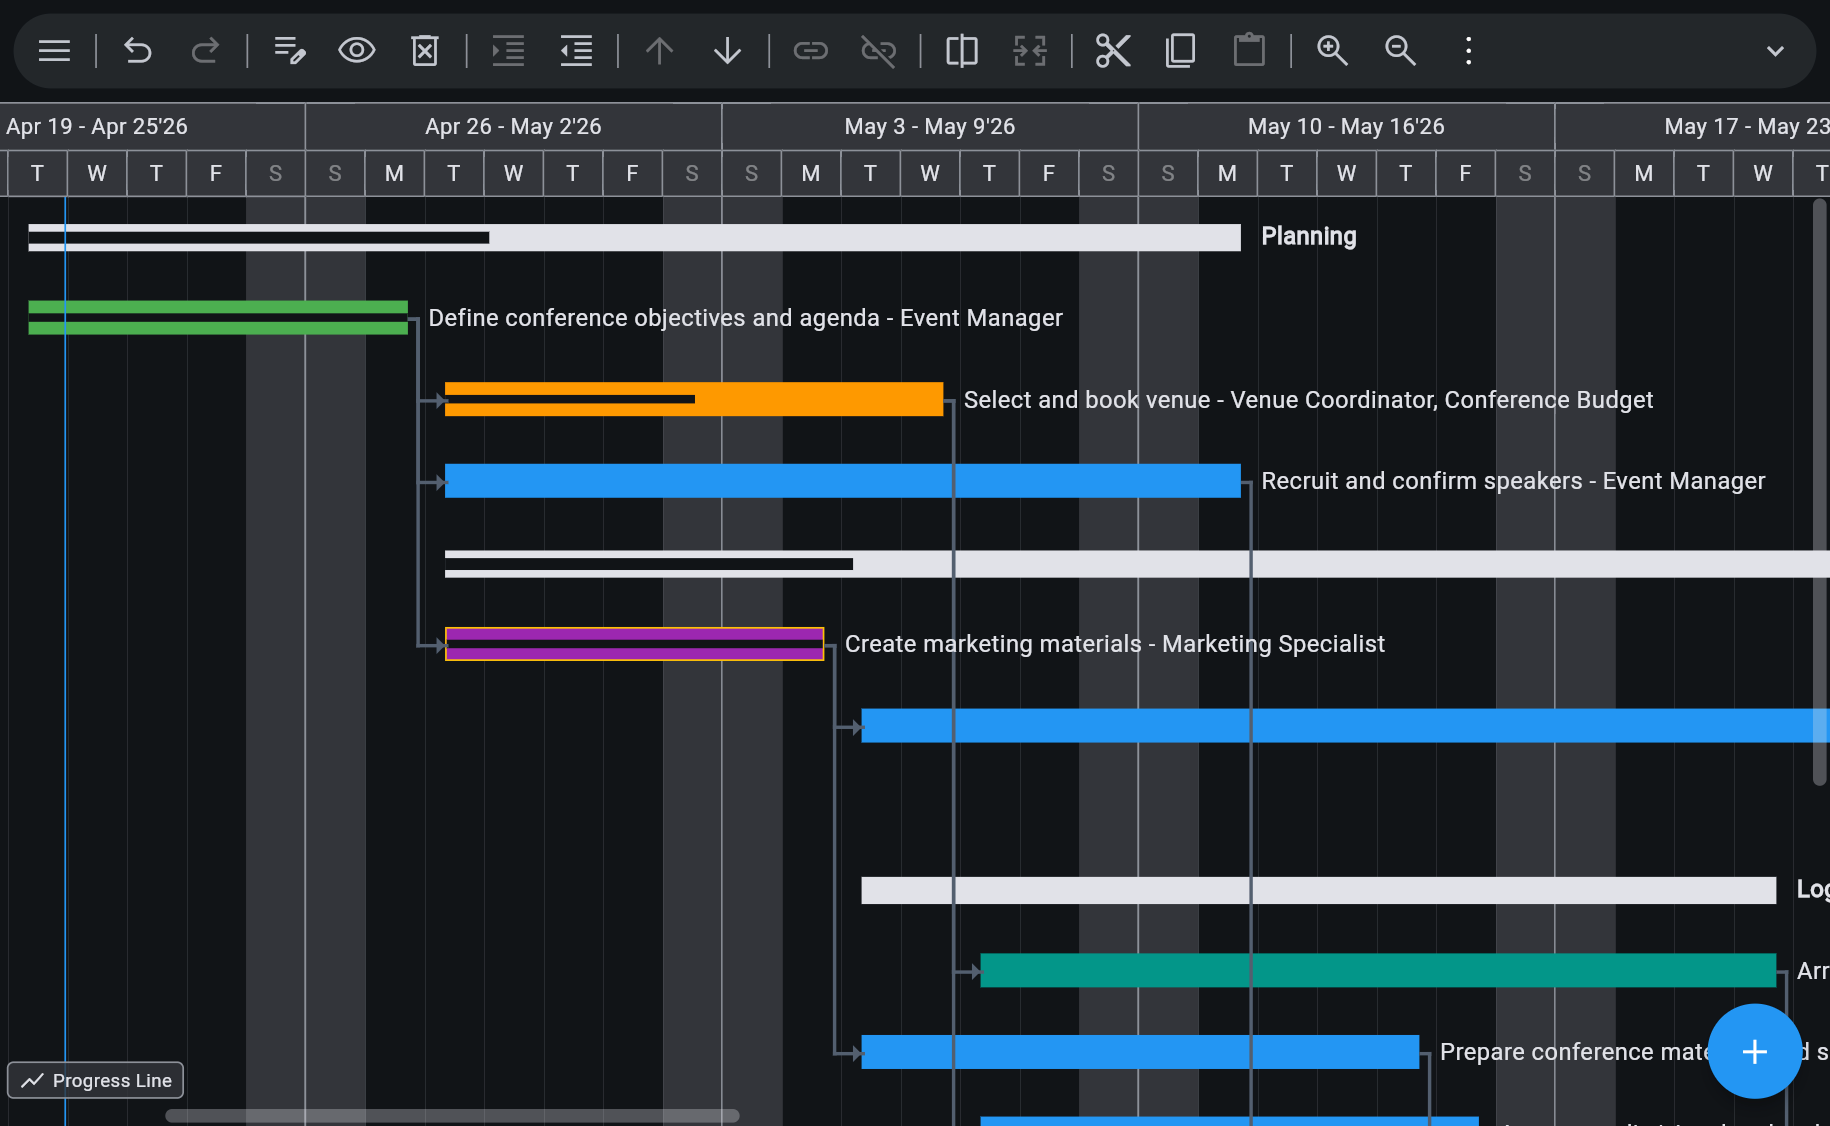Open the Progress Line control
Image resolution: width=1830 pixels, height=1126 pixels.
(x=95, y=1080)
